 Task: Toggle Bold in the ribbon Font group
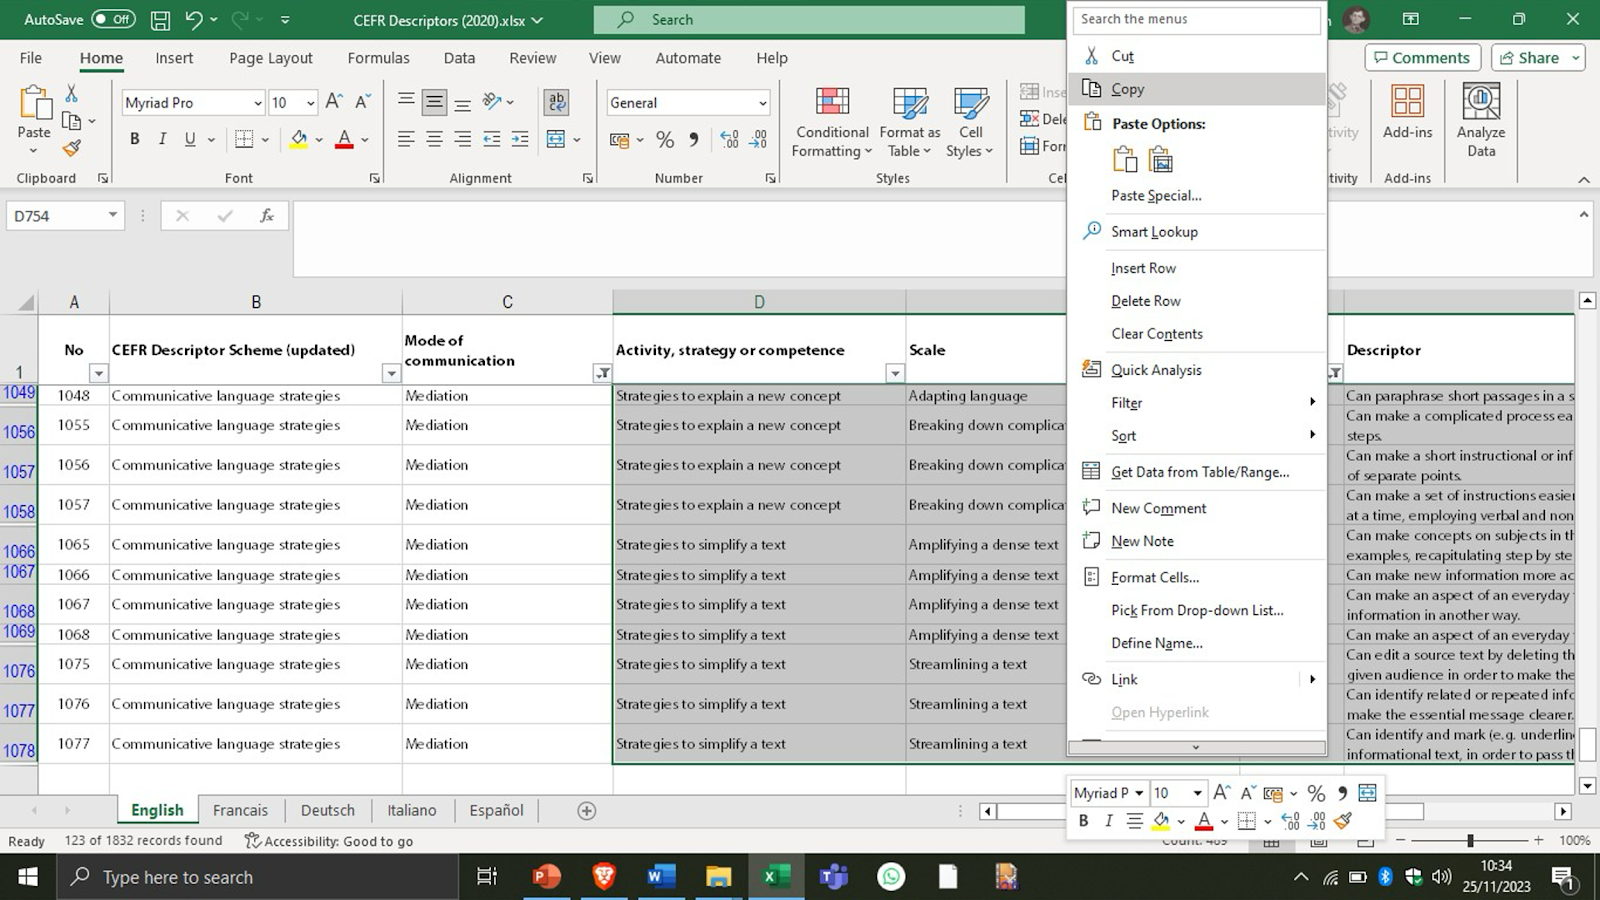135,140
